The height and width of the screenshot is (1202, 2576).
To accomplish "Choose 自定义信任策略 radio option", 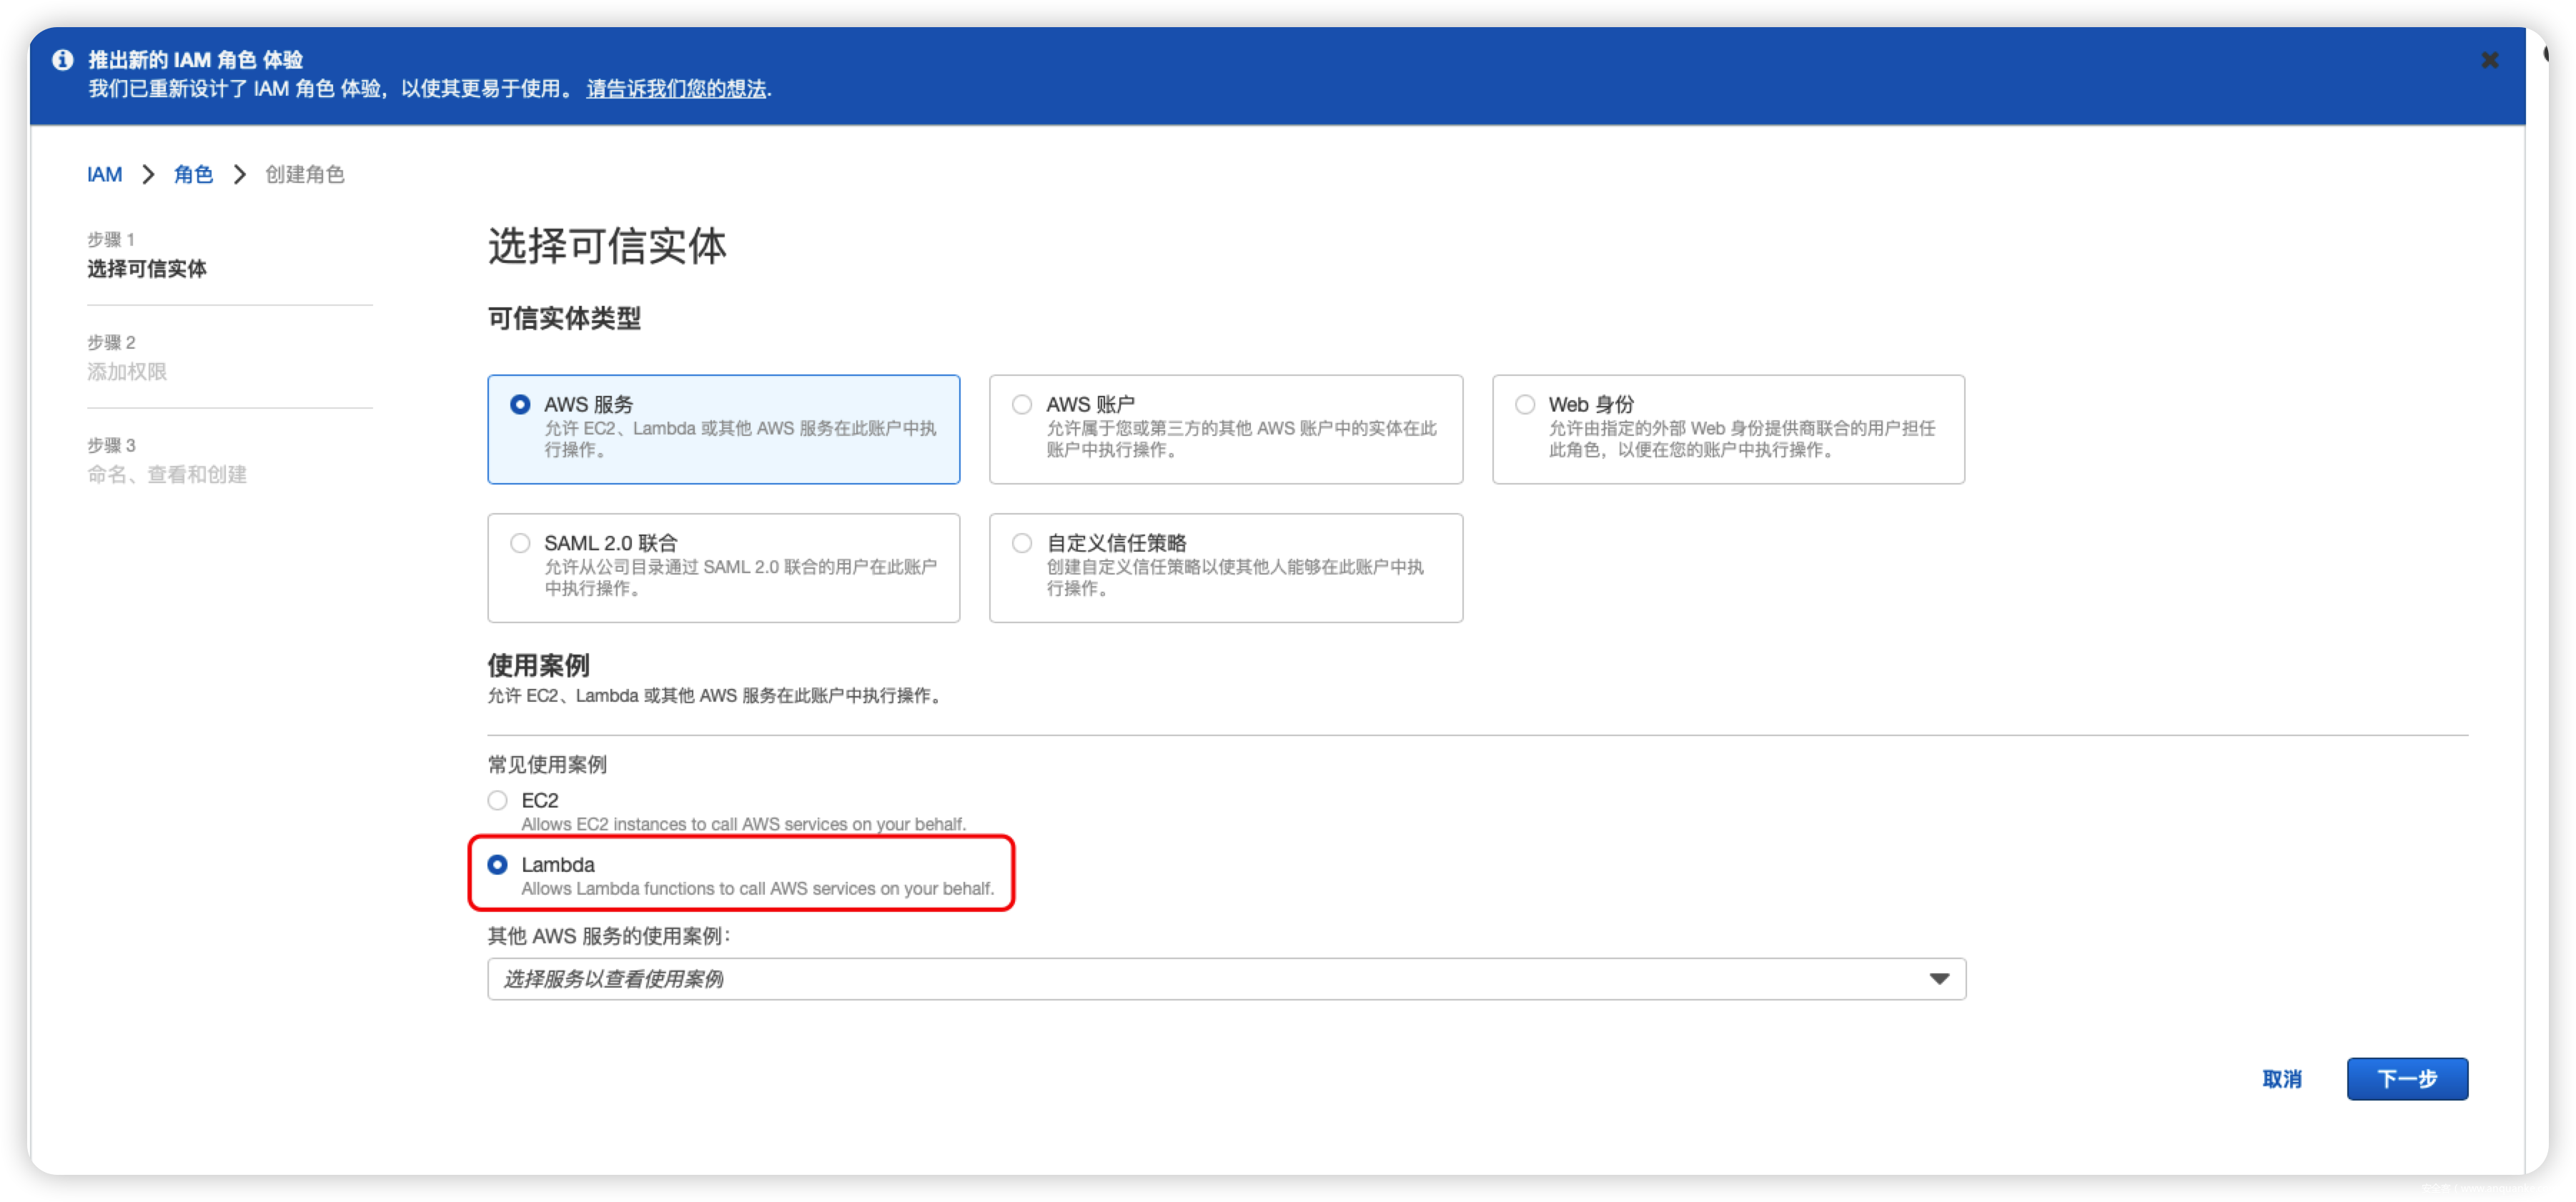I will (1022, 543).
